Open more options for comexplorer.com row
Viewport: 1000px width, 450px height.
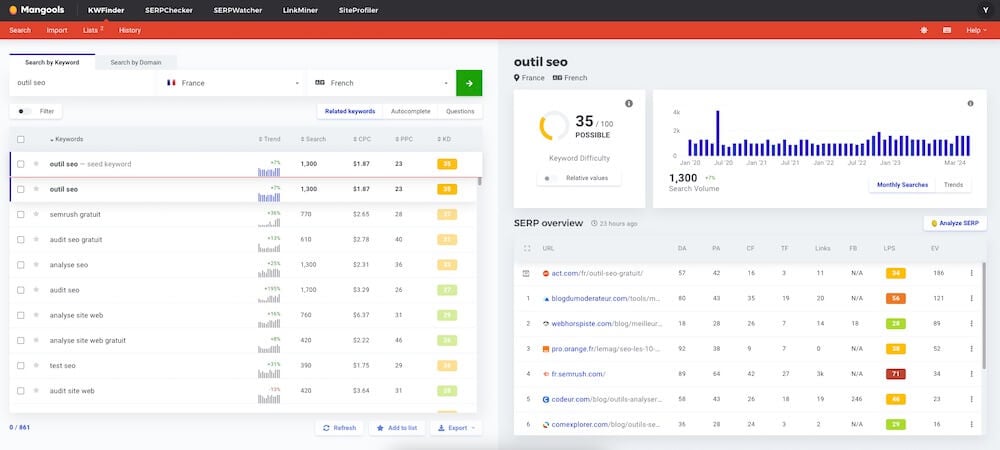click(972, 425)
